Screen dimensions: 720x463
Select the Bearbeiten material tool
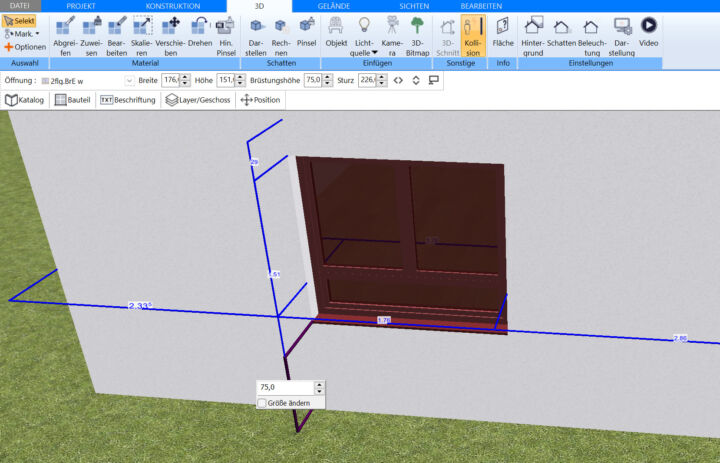pyautogui.click(x=117, y=36)
